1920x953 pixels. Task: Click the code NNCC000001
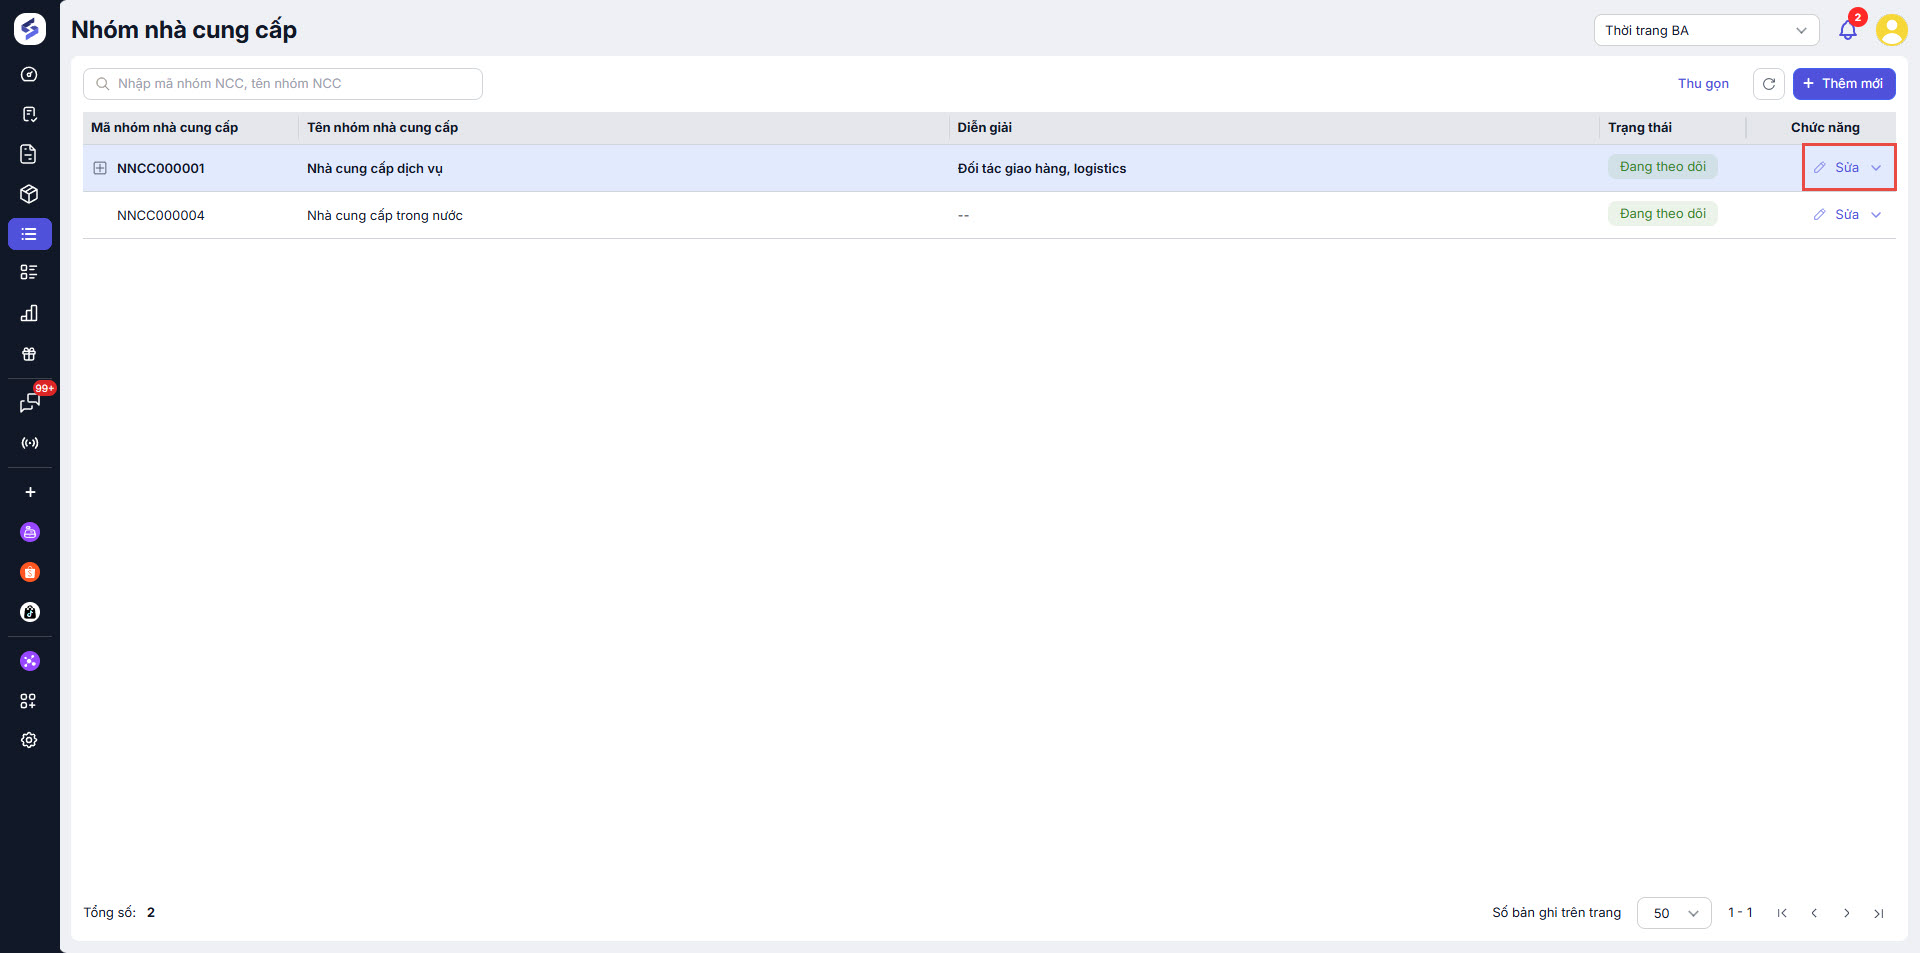click(x=161, y=168)
